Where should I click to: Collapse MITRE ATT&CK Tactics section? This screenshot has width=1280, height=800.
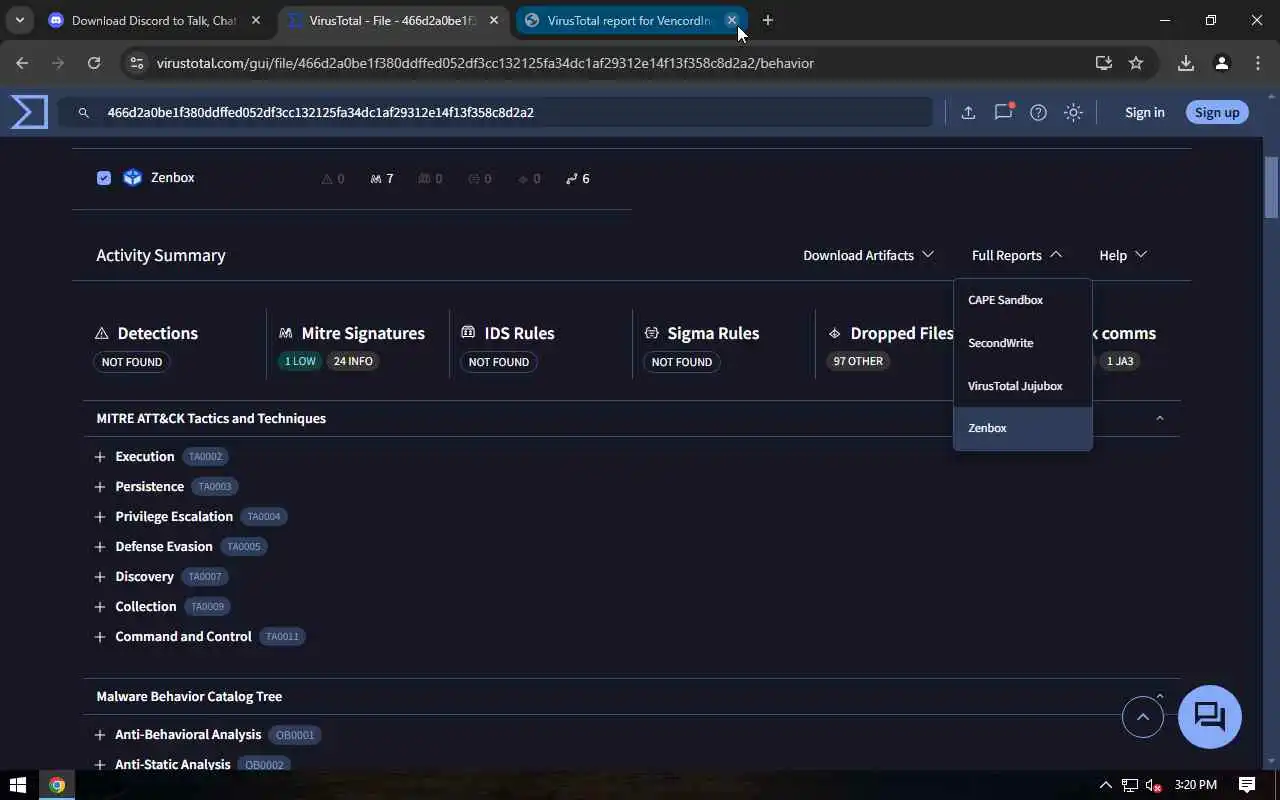click(x=1160, y=418)
